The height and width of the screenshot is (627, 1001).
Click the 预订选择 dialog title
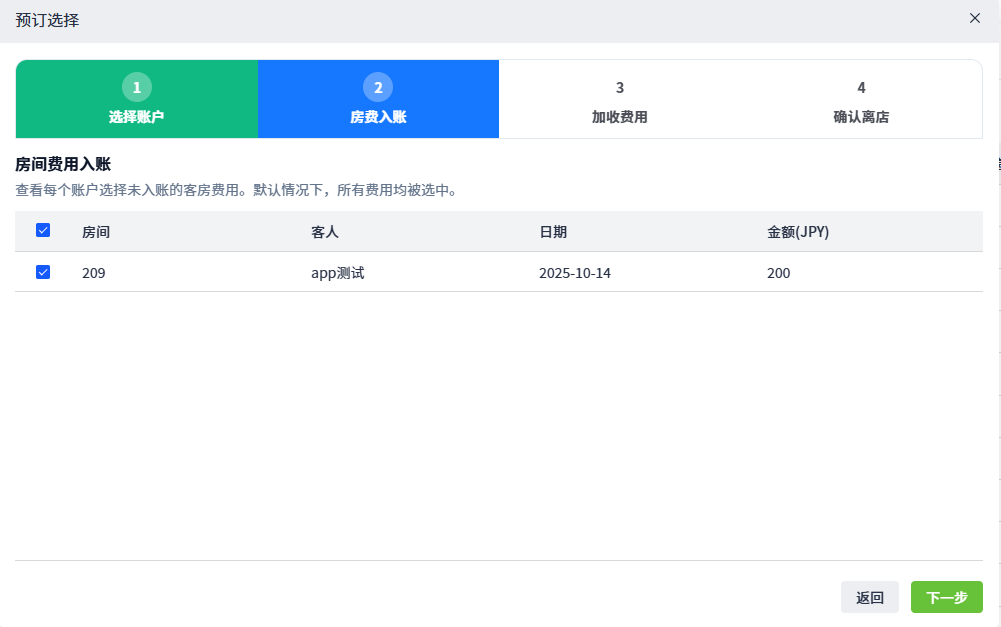point(47,20)
